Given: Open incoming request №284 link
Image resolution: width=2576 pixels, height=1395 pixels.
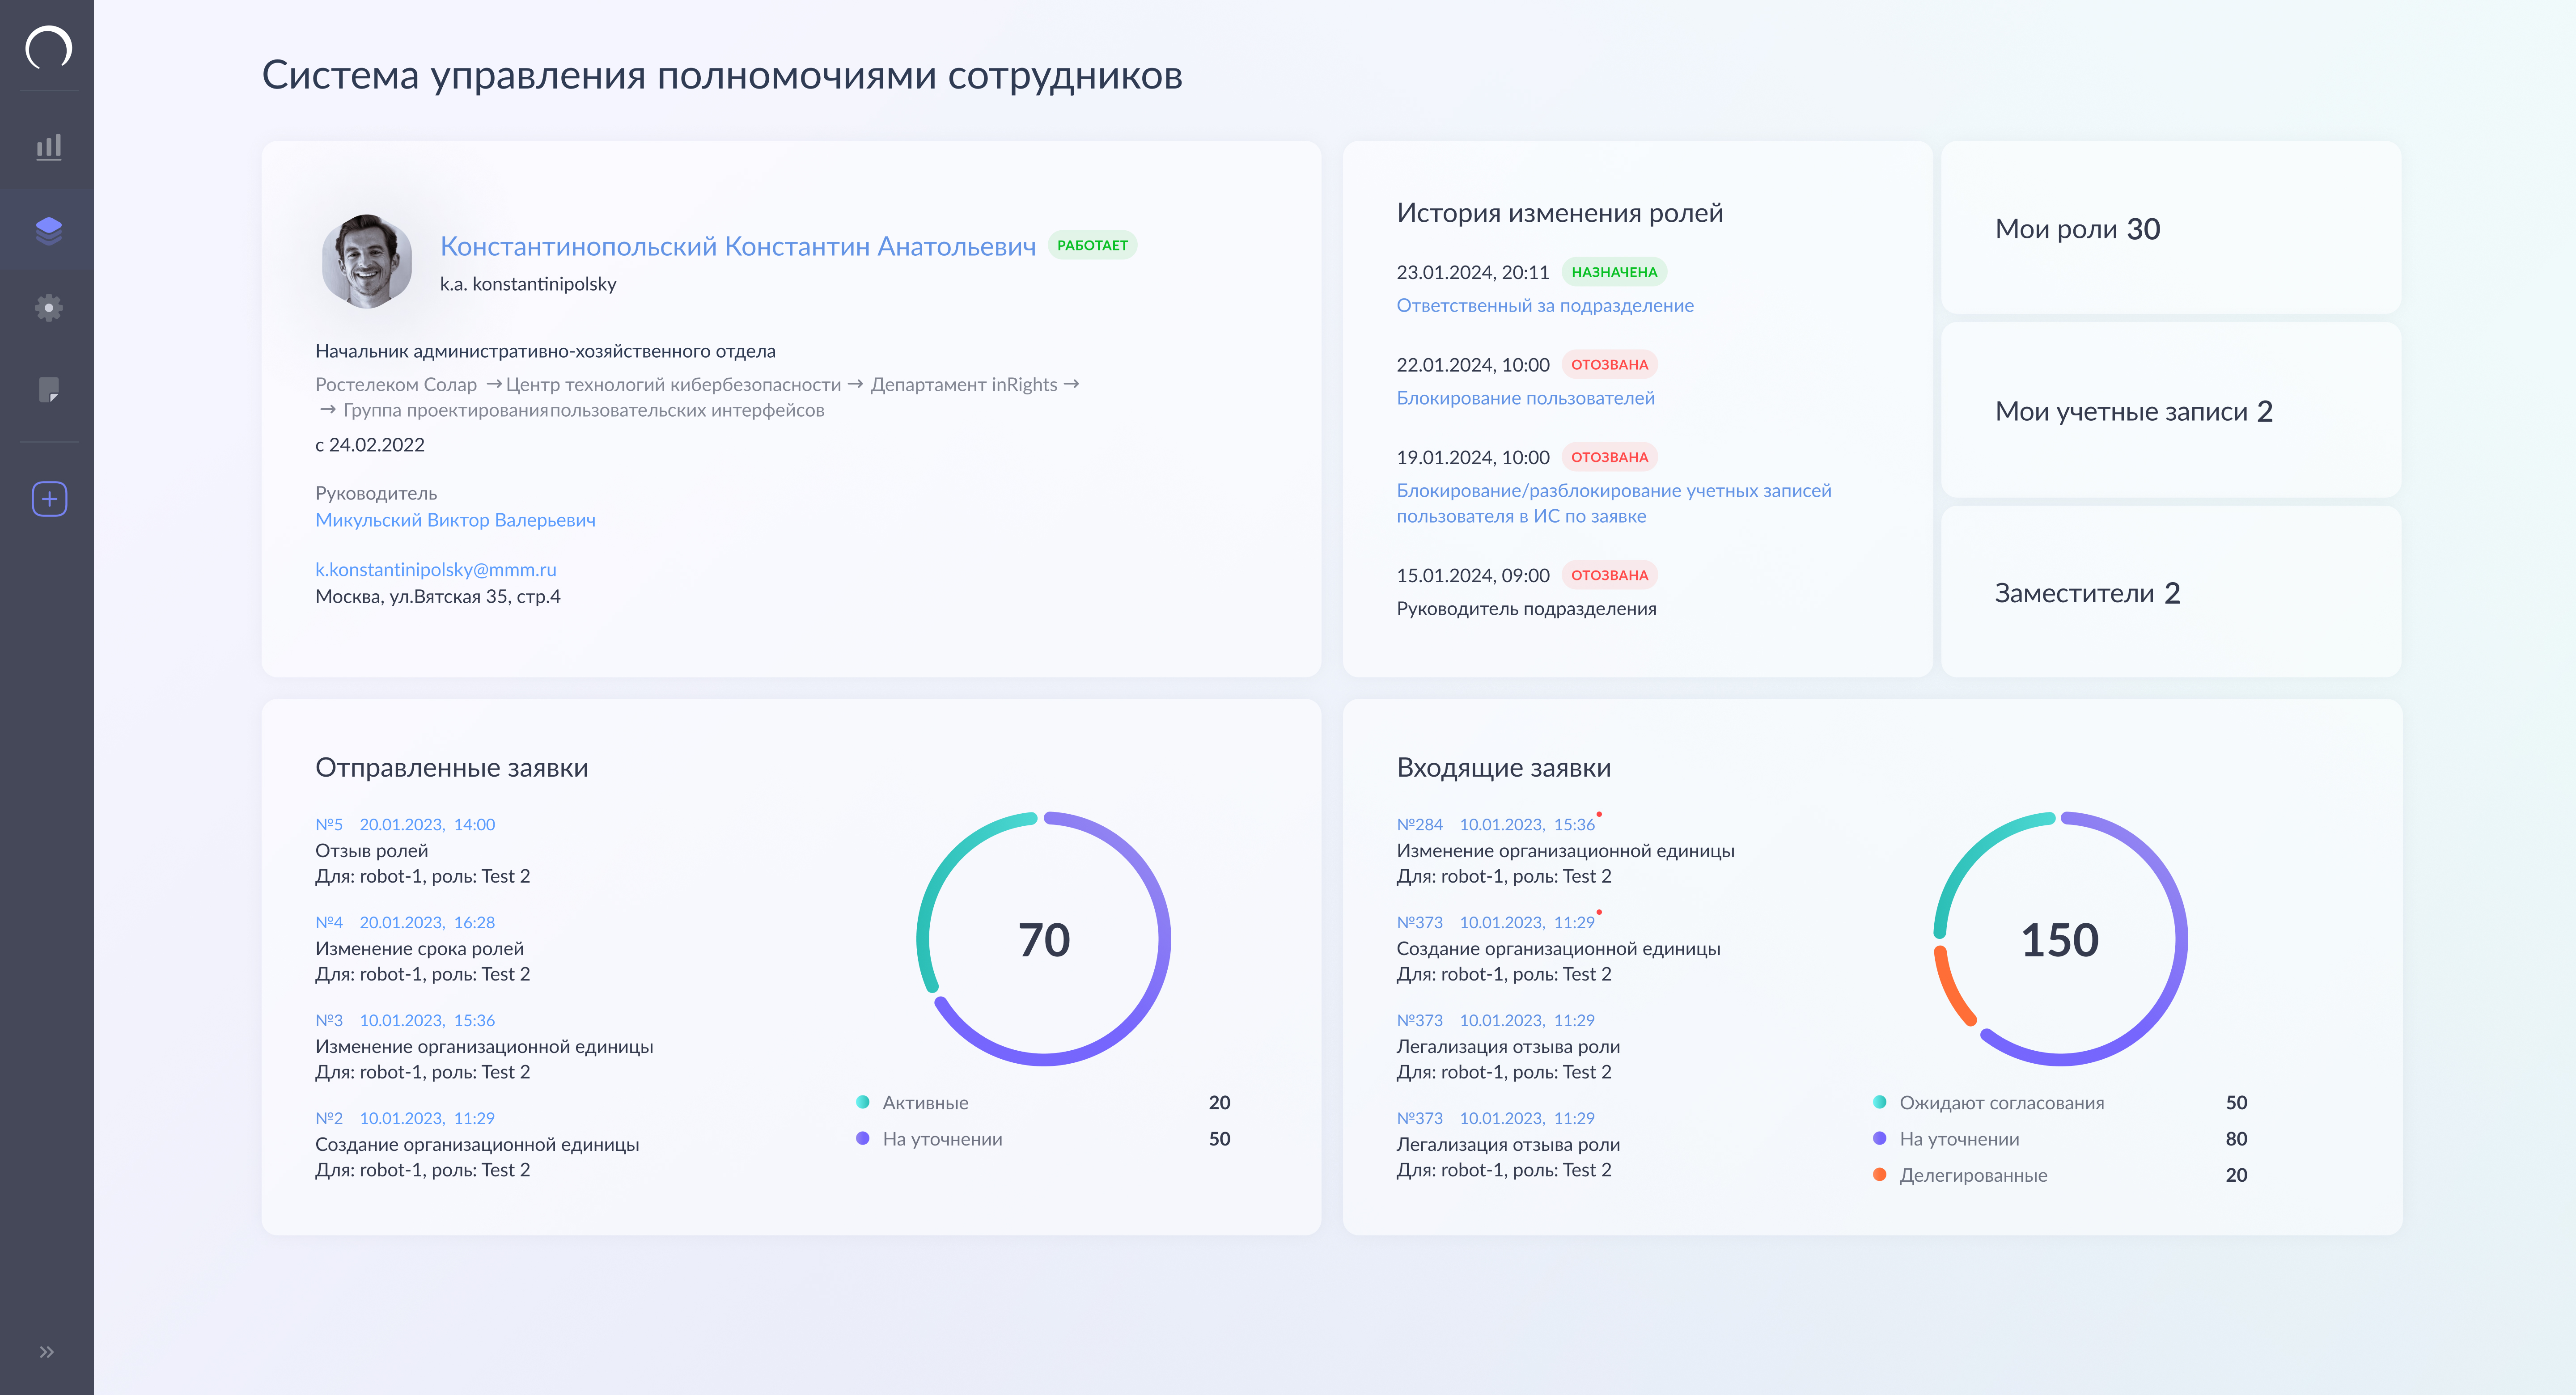Looking at the screenshot, I should [1419, 825].
